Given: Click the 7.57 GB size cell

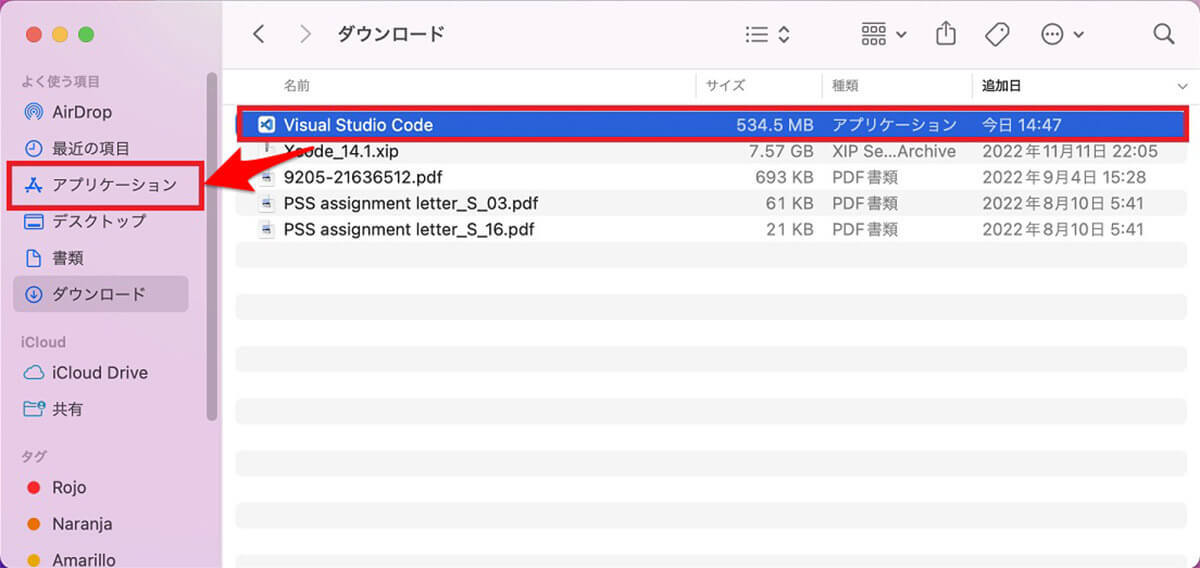Looking at the screenshot, I should pos(782,152).
